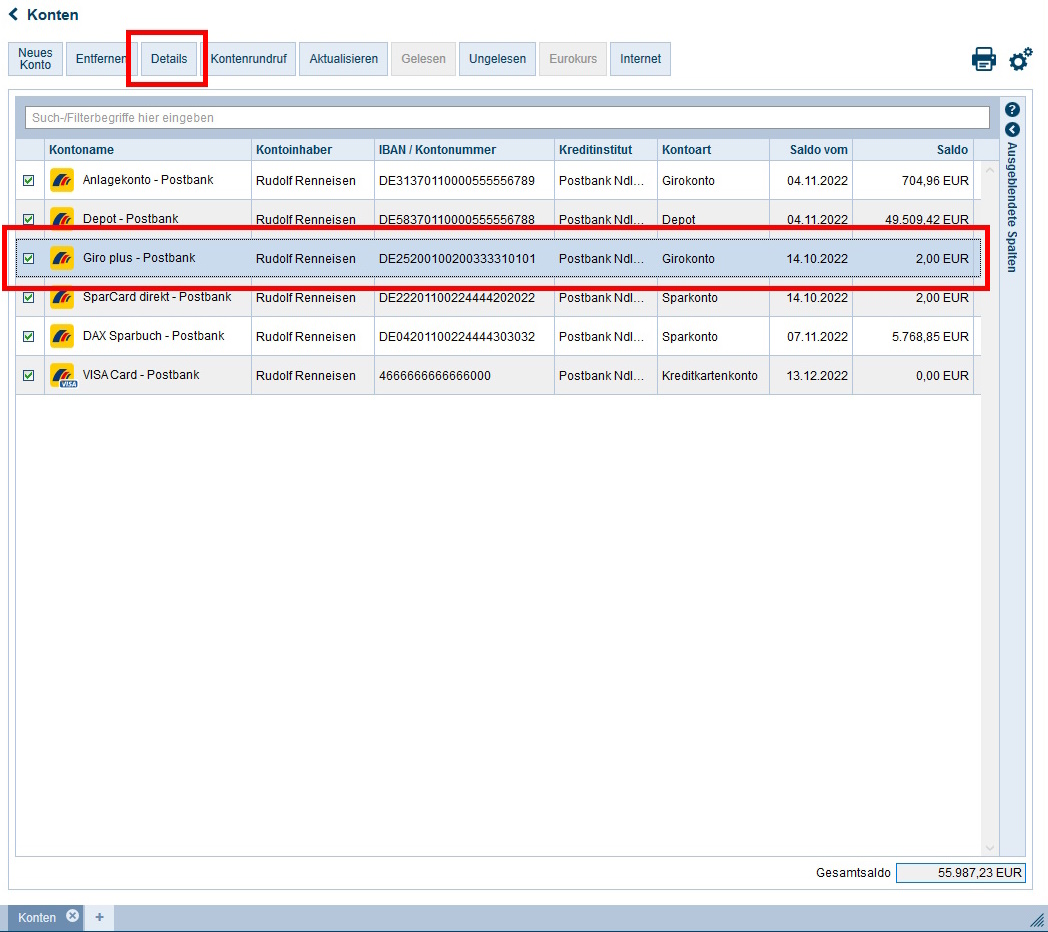Close the Konten tab with X
The width and height of the screenshot is (1048, 932).
[x=72, y=916]
